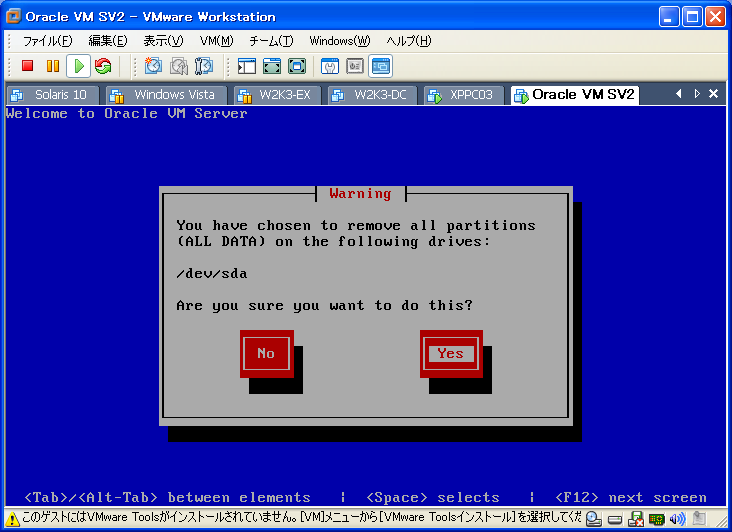Toggle the sidebar view icon
Screen dimensions: 732x532
click(246, 66)
